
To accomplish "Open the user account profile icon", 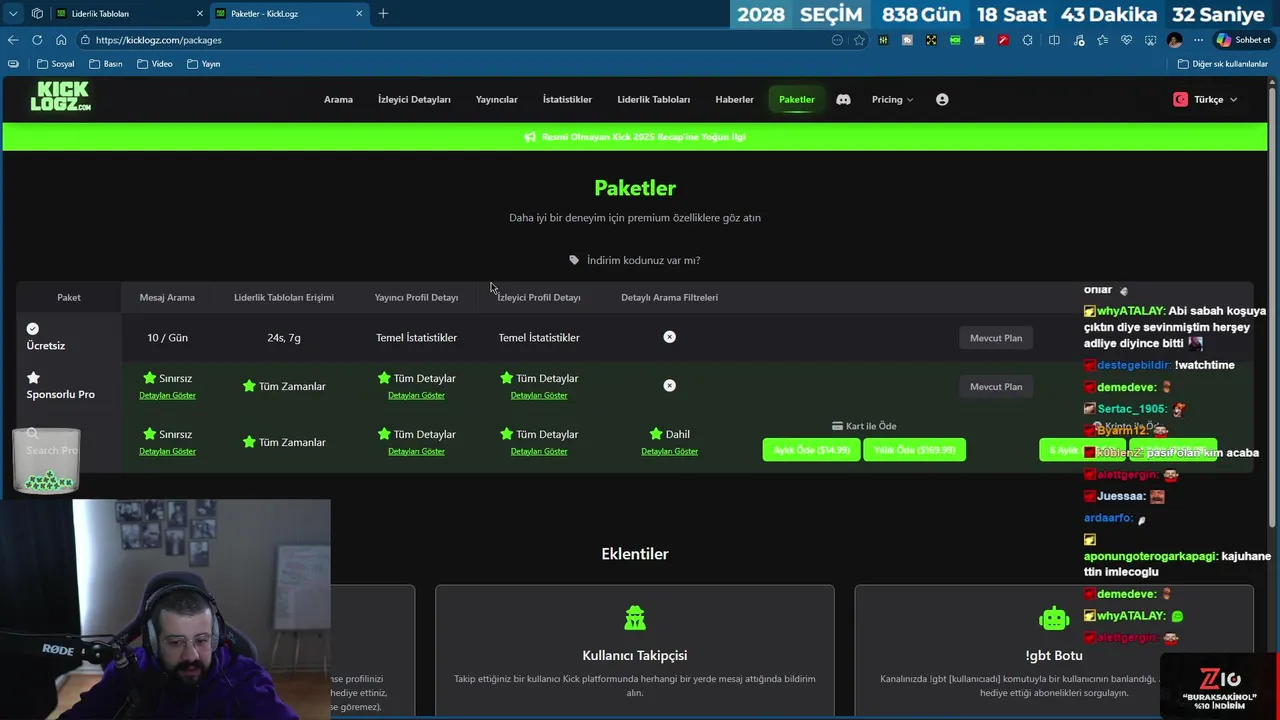I will pyautogui.click(x=942, y=99).
